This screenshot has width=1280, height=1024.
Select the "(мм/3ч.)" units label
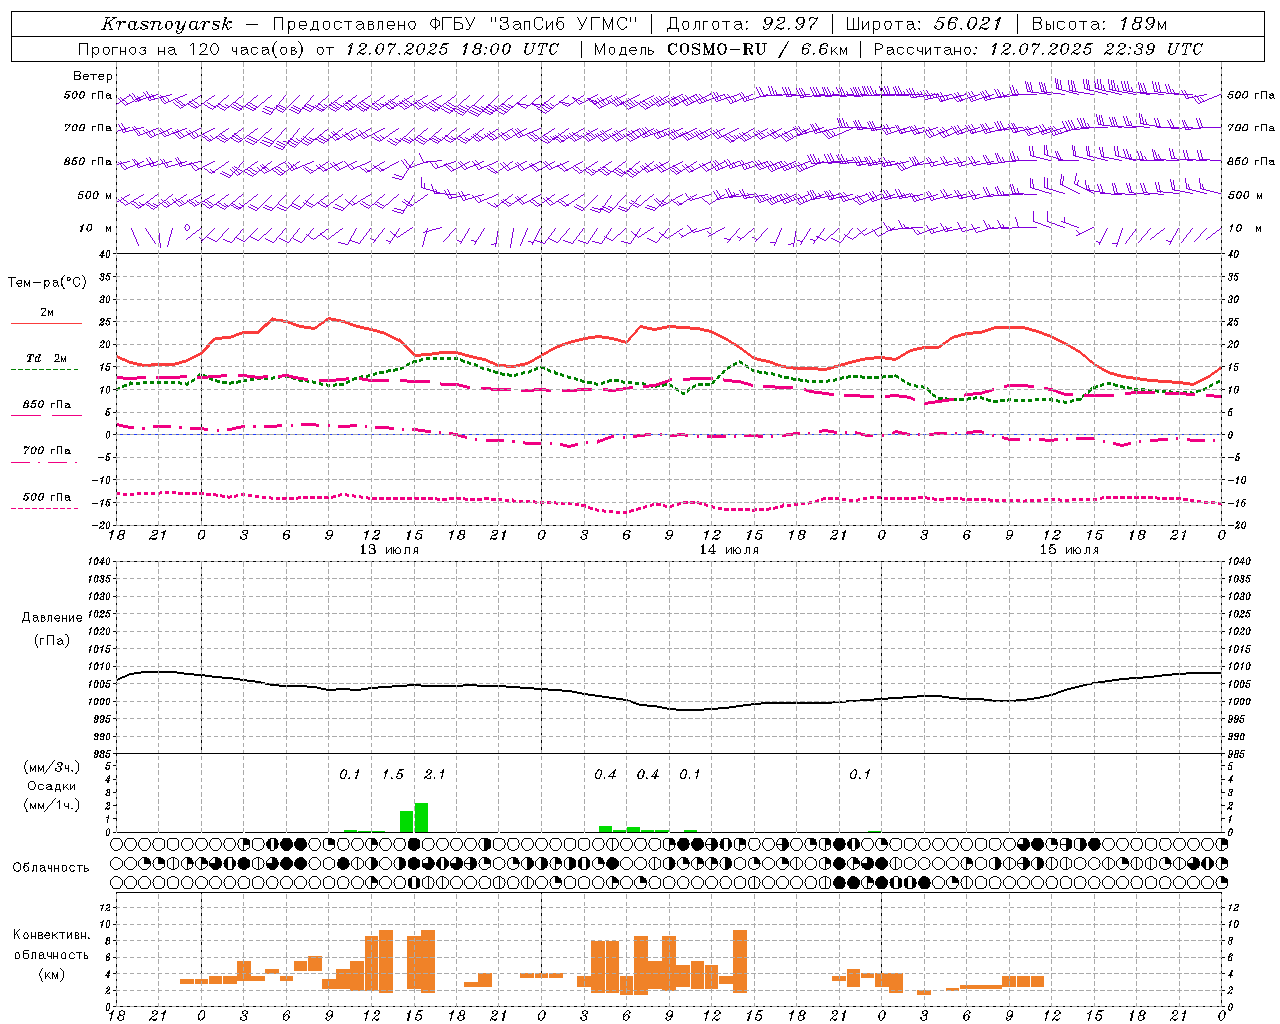coord(52,767)
